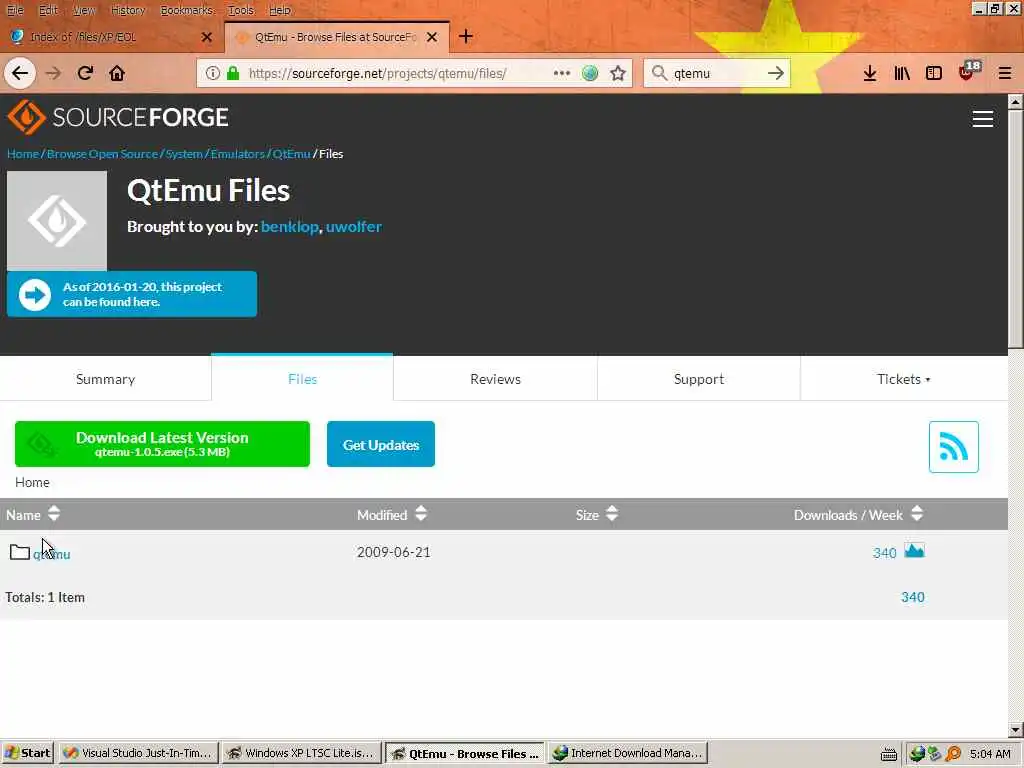Open the browser home page icon
Viewport: 1024px width, 768px height.
click(x=117, y=73)
